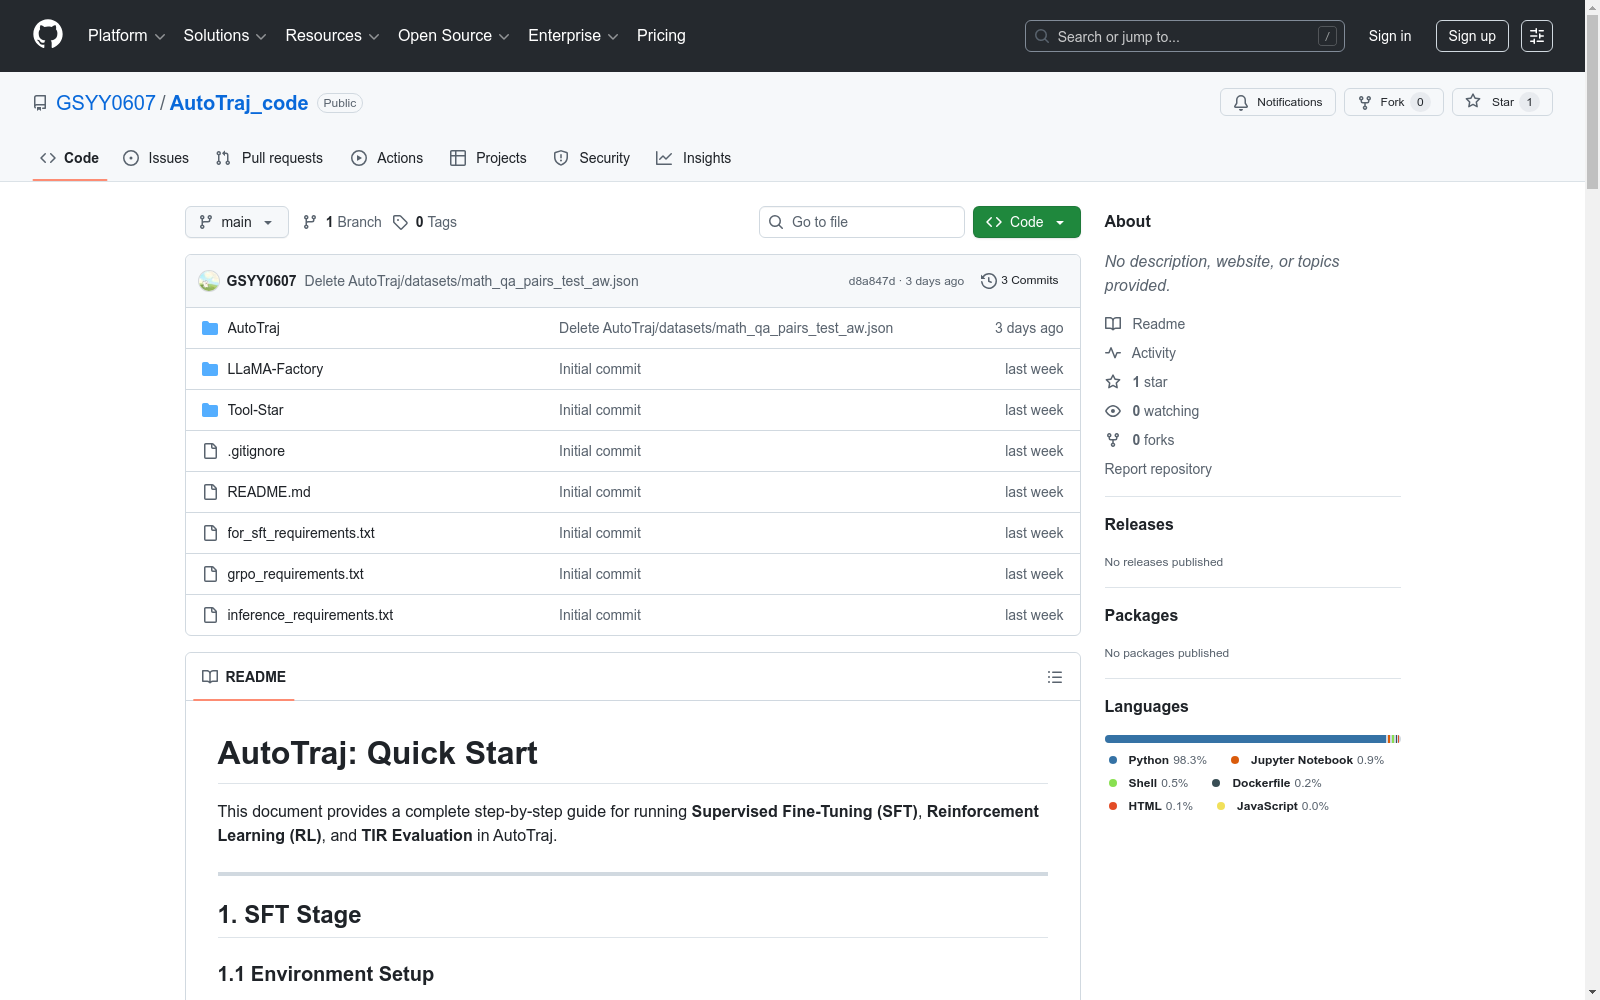
Task: Open the GSYY0607 owner link
Action: [106, 103]
